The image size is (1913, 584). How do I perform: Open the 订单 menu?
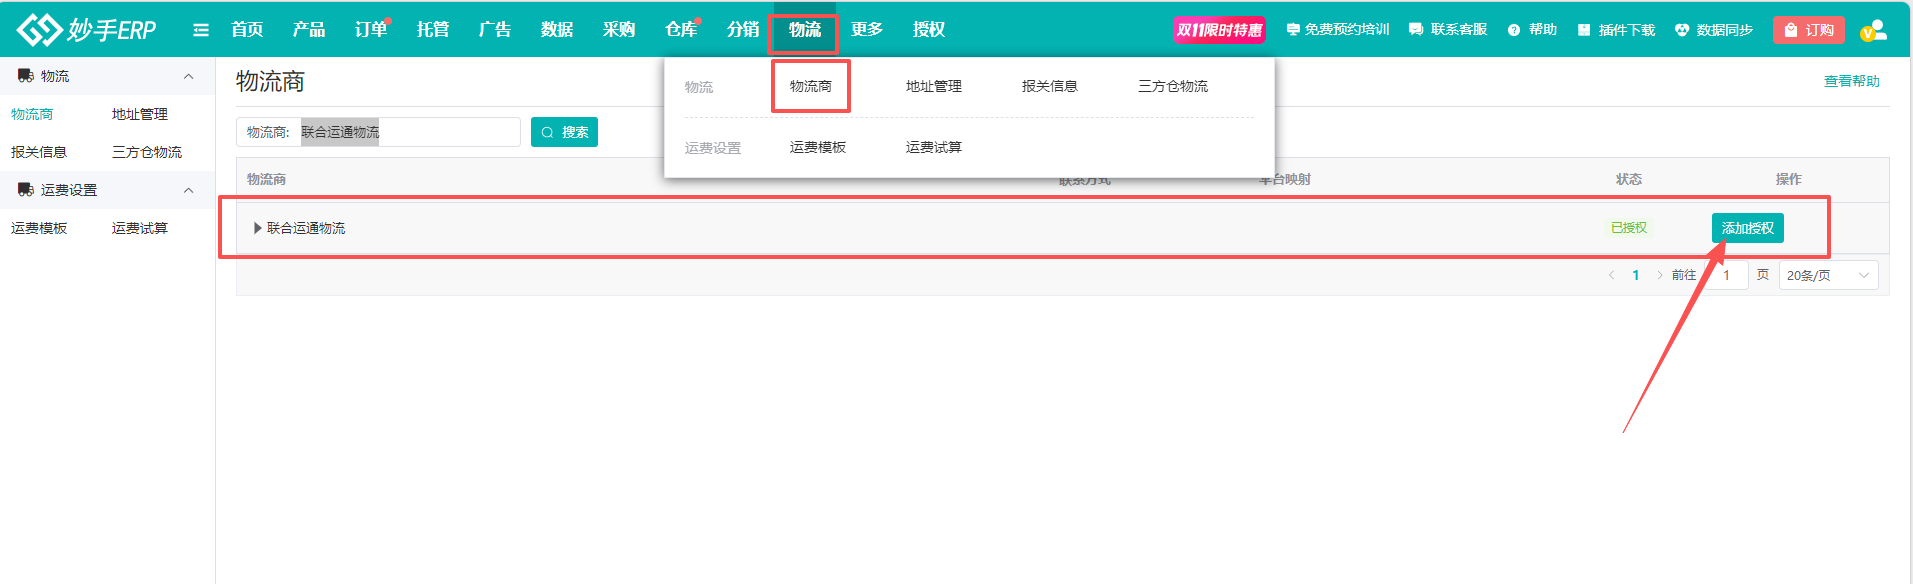point(371,30)
